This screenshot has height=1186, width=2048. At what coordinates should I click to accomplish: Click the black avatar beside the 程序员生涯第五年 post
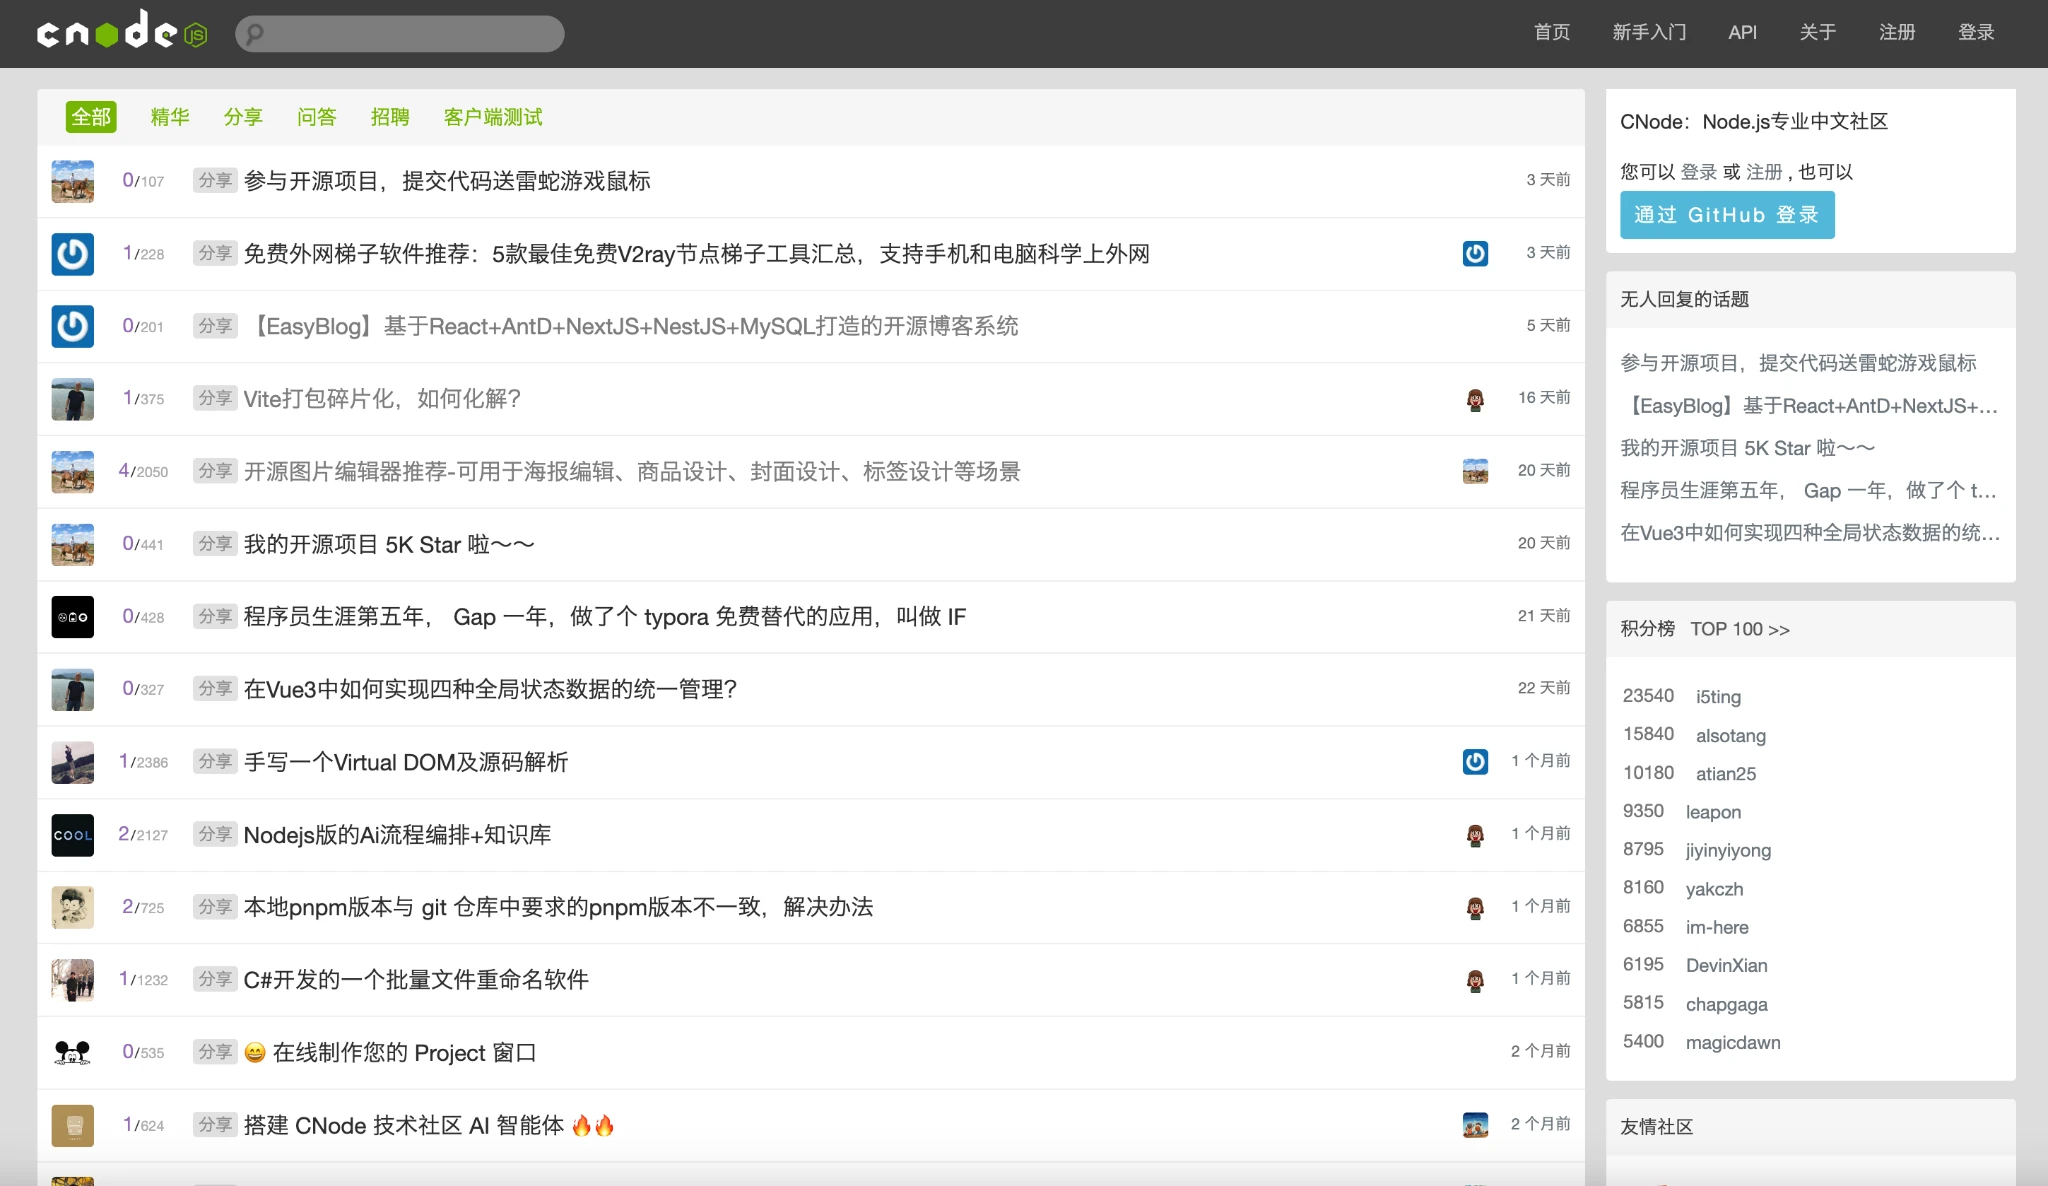[72, 617]
